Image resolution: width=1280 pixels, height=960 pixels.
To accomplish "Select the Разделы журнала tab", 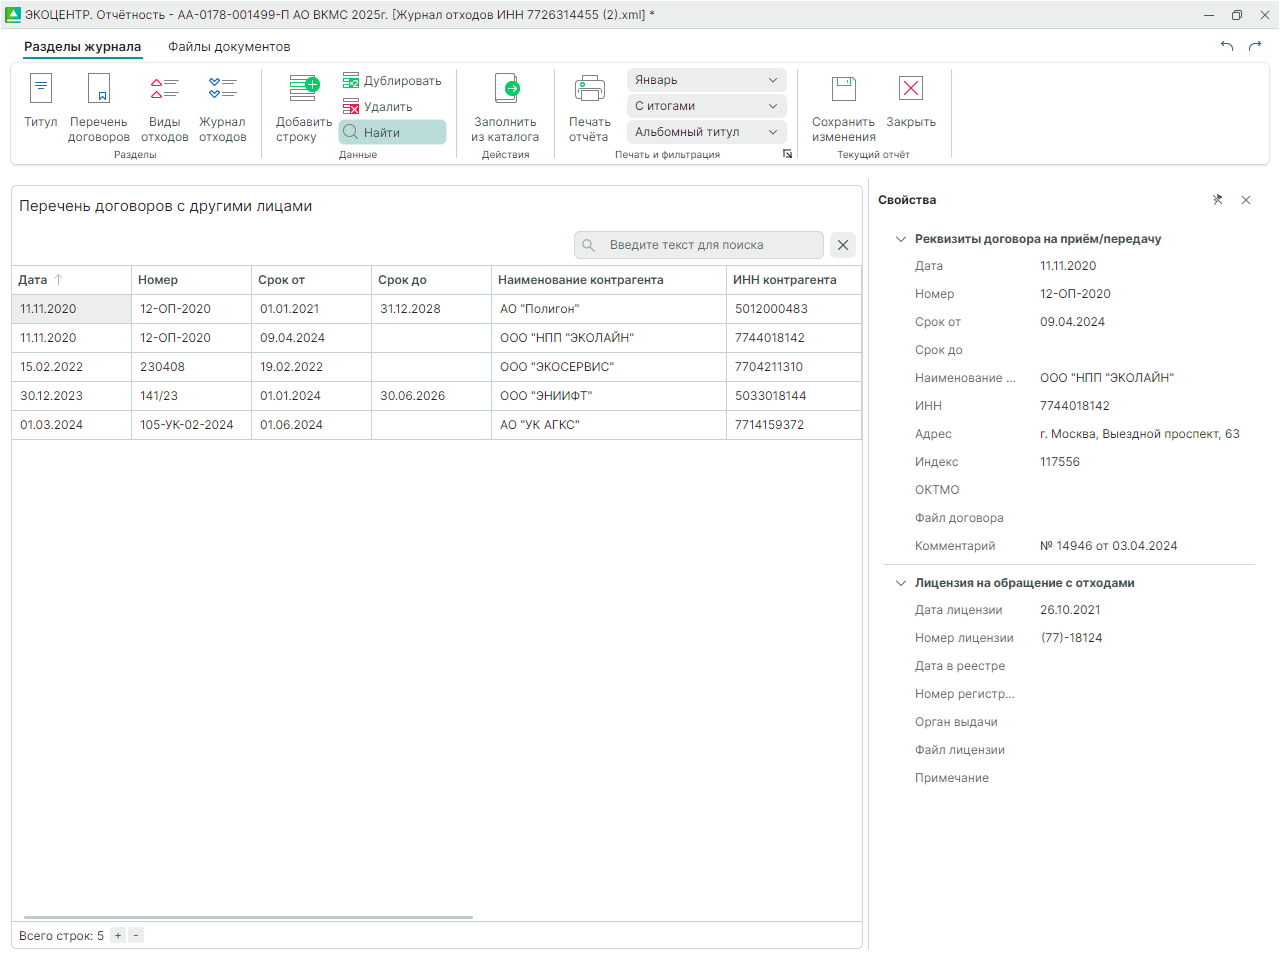I will tap(82, 47).
